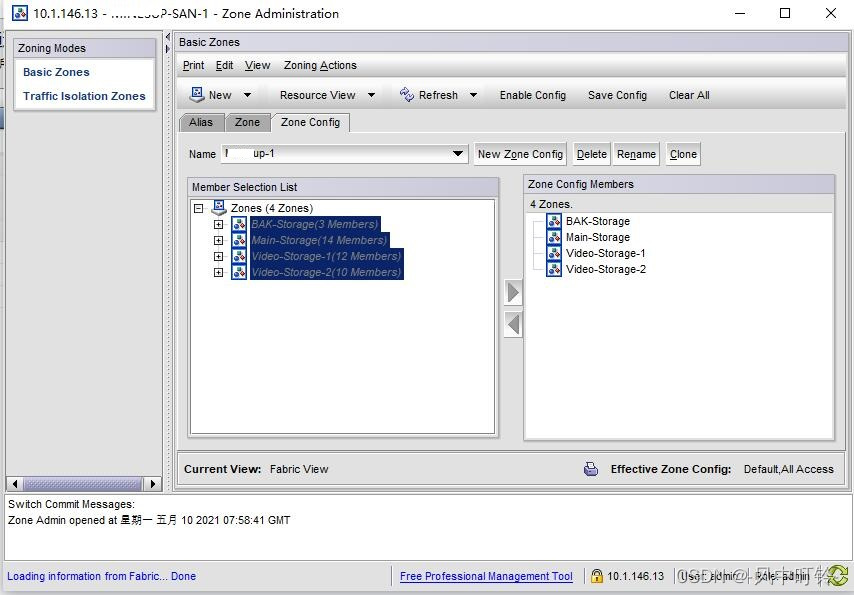This screenshot has width=854, height=595.
Task: Click the sidebar horizontal scrollbar thumb
Action: [83, 483]
